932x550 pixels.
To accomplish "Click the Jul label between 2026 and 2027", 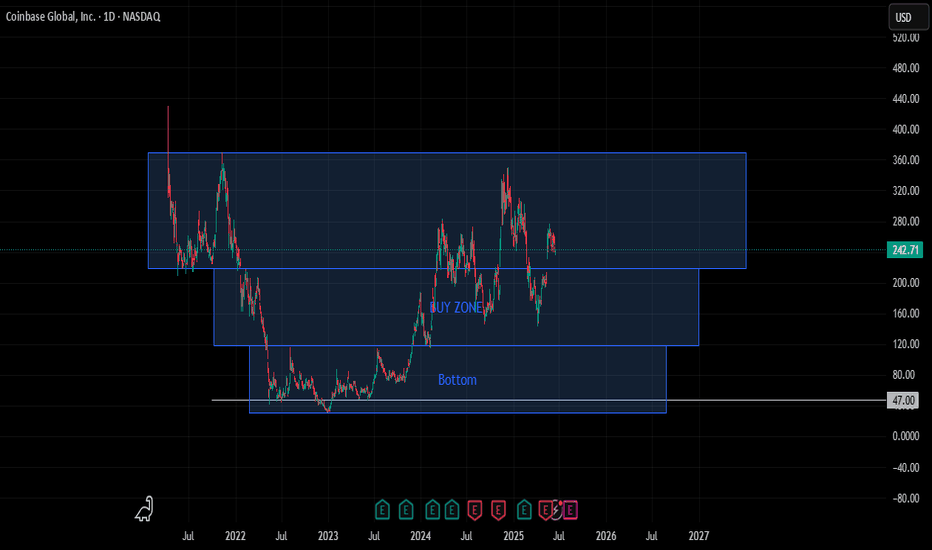I will point(651,536).
